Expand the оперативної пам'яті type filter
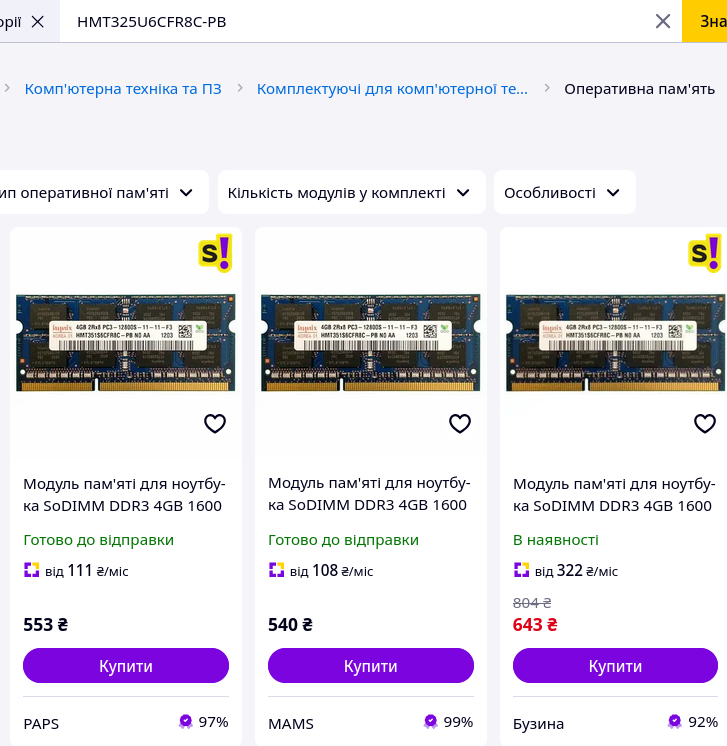The width and height of the screenshot is (727, 746). pos(99,192)
